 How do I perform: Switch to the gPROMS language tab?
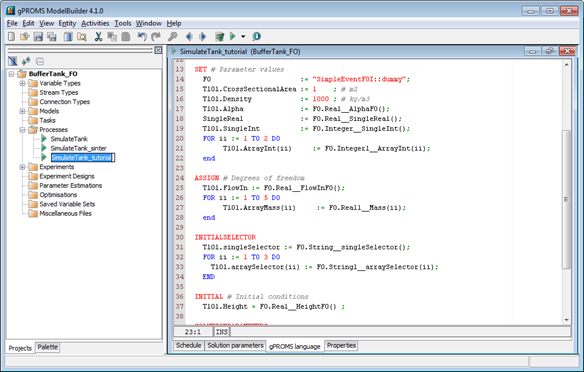295,346
